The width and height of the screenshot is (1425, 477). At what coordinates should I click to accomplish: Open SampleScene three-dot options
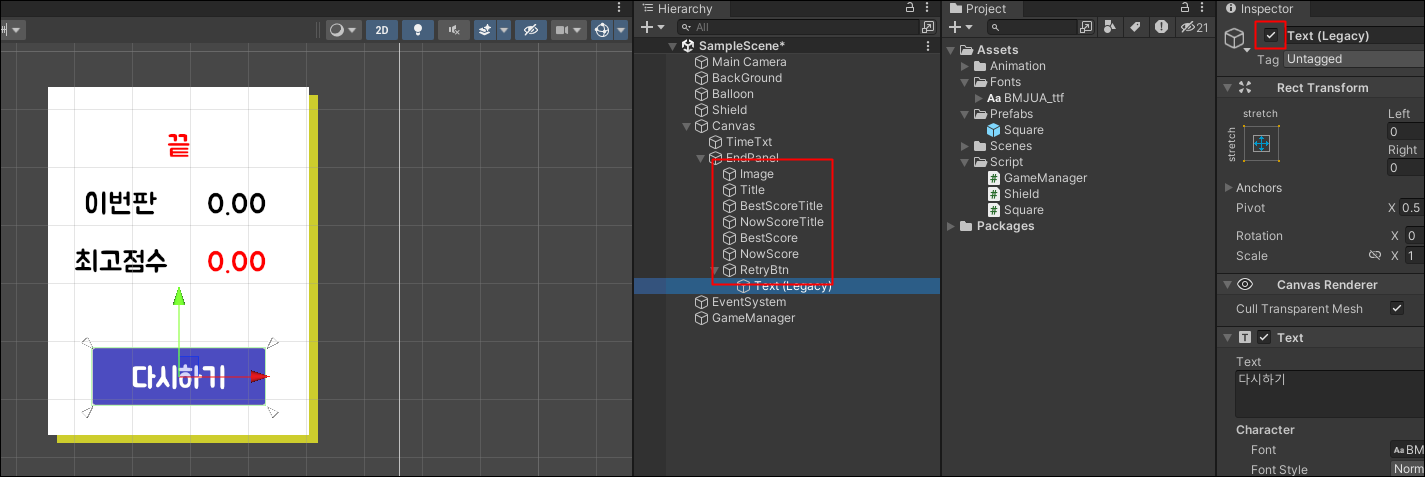[x=928, y=46]
